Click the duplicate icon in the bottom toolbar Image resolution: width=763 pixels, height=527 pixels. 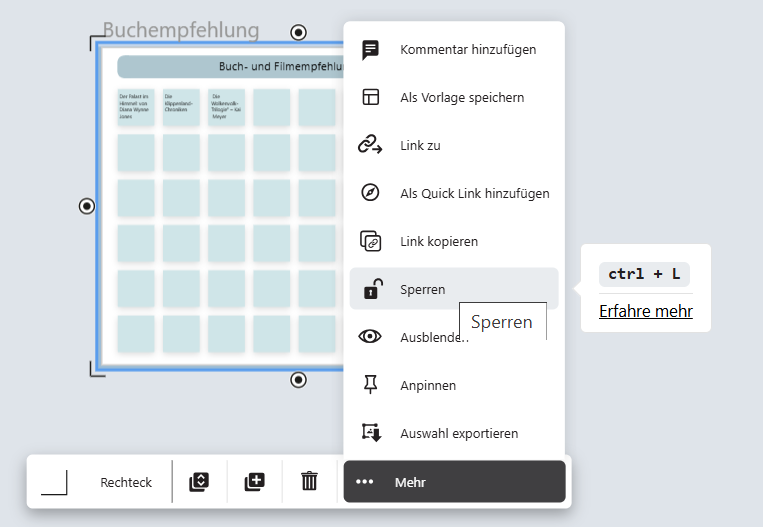tap(255, 481)
